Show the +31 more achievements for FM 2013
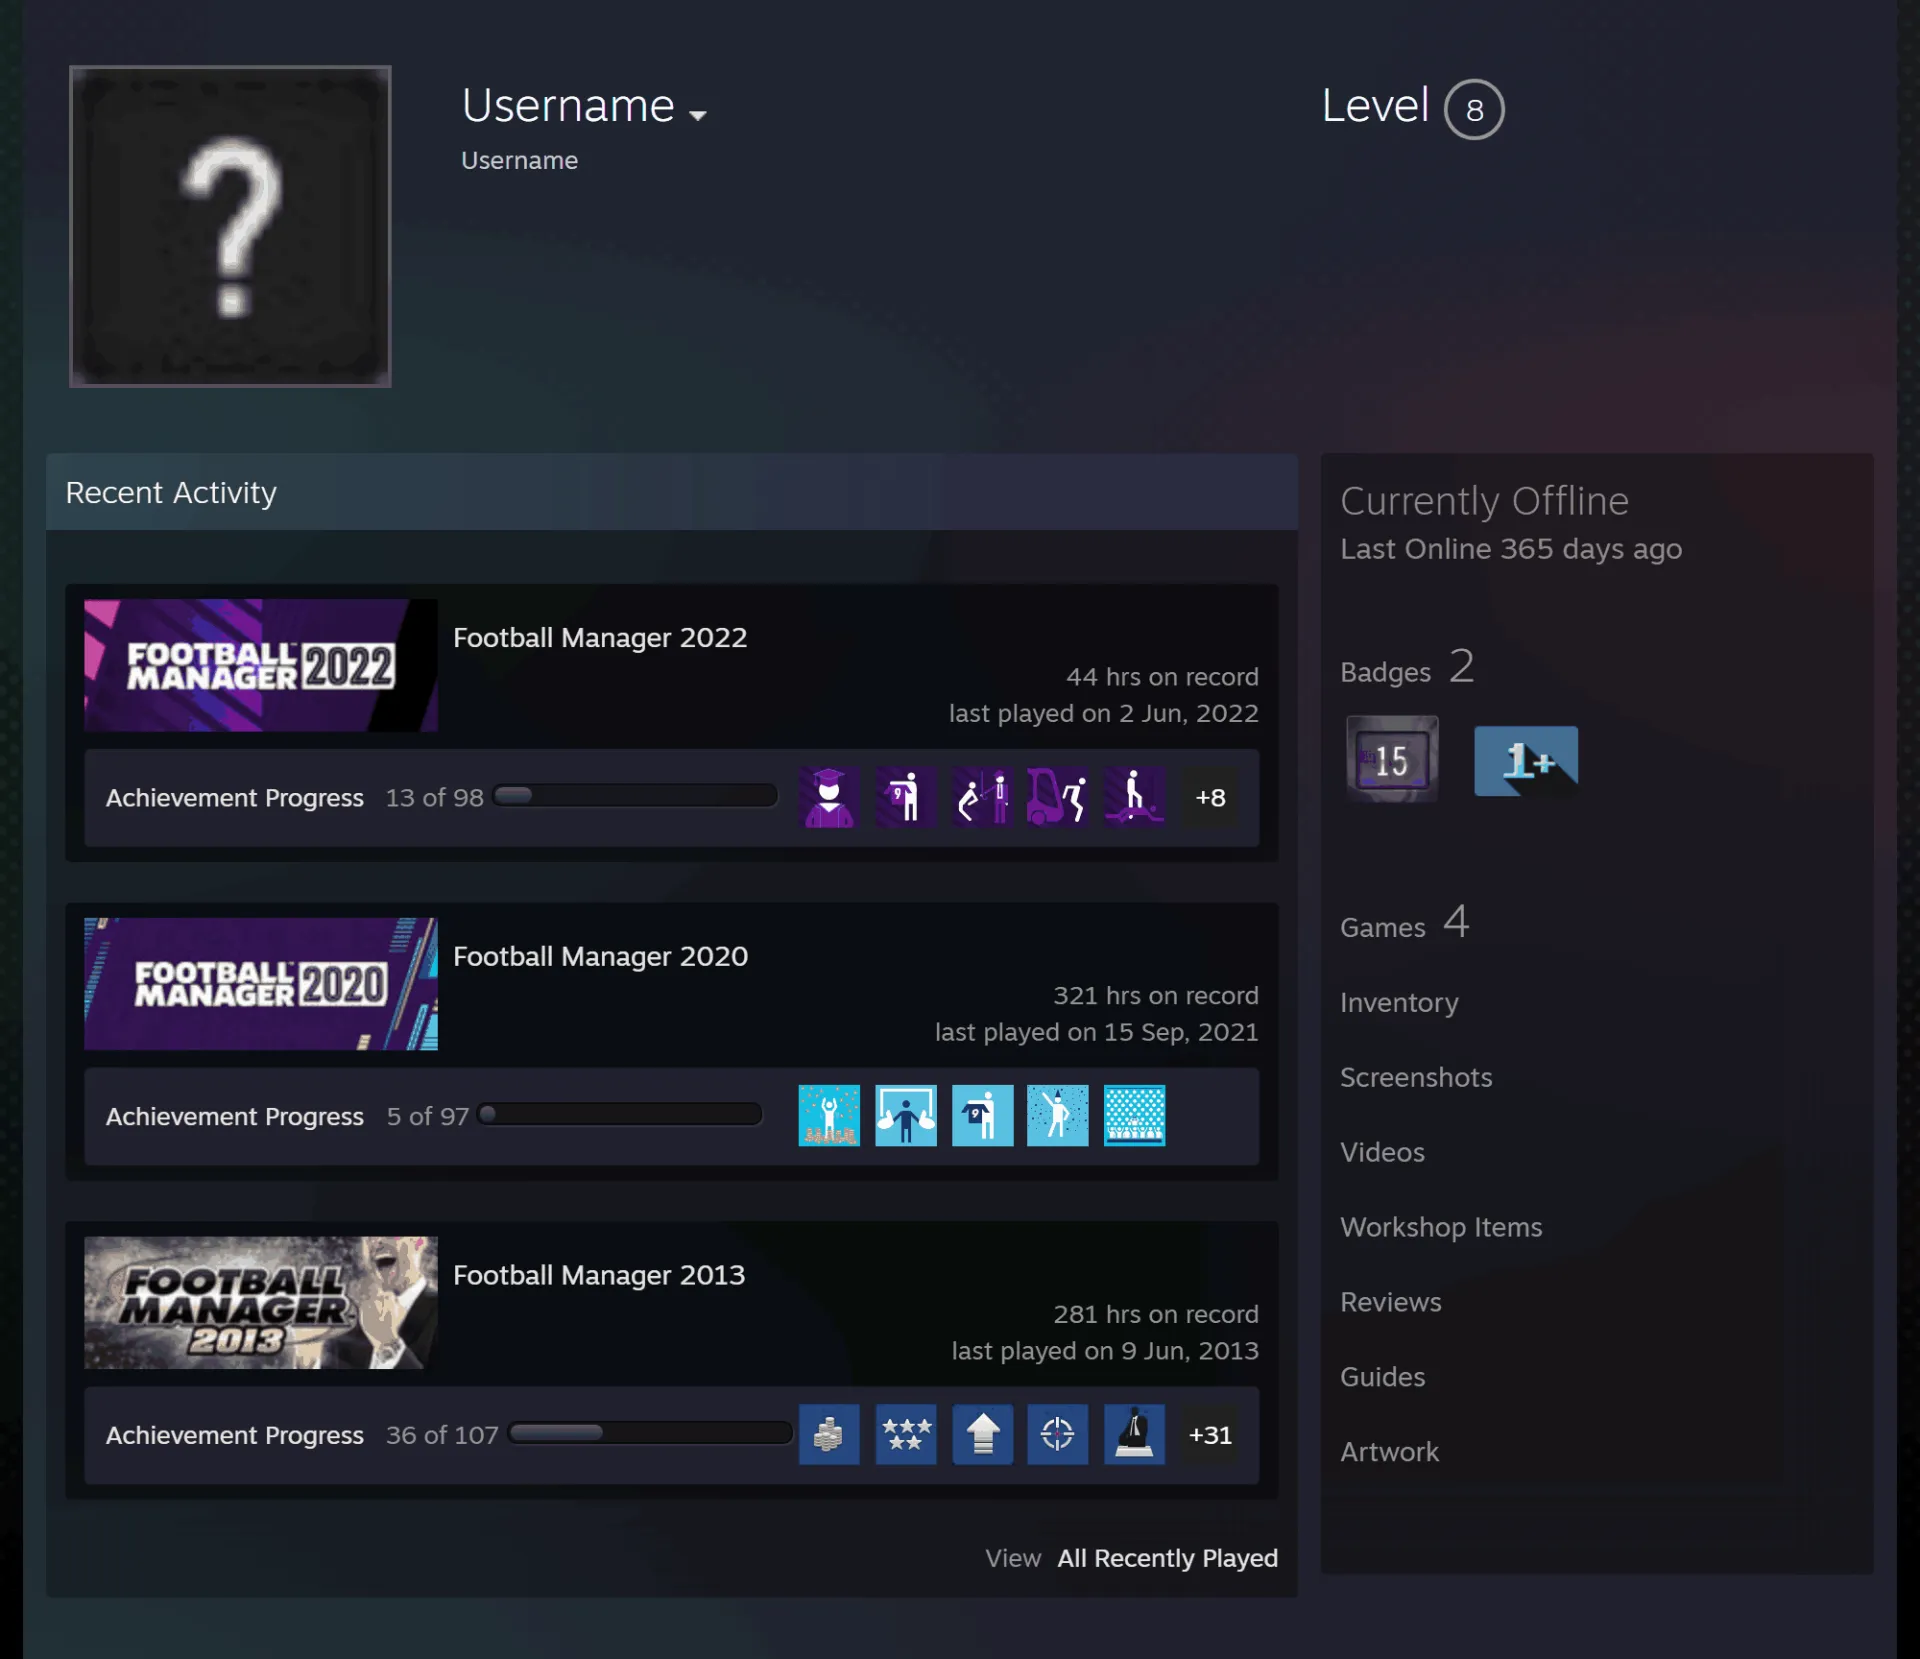1920x1659 pixels. [x=1210, y=1435]
